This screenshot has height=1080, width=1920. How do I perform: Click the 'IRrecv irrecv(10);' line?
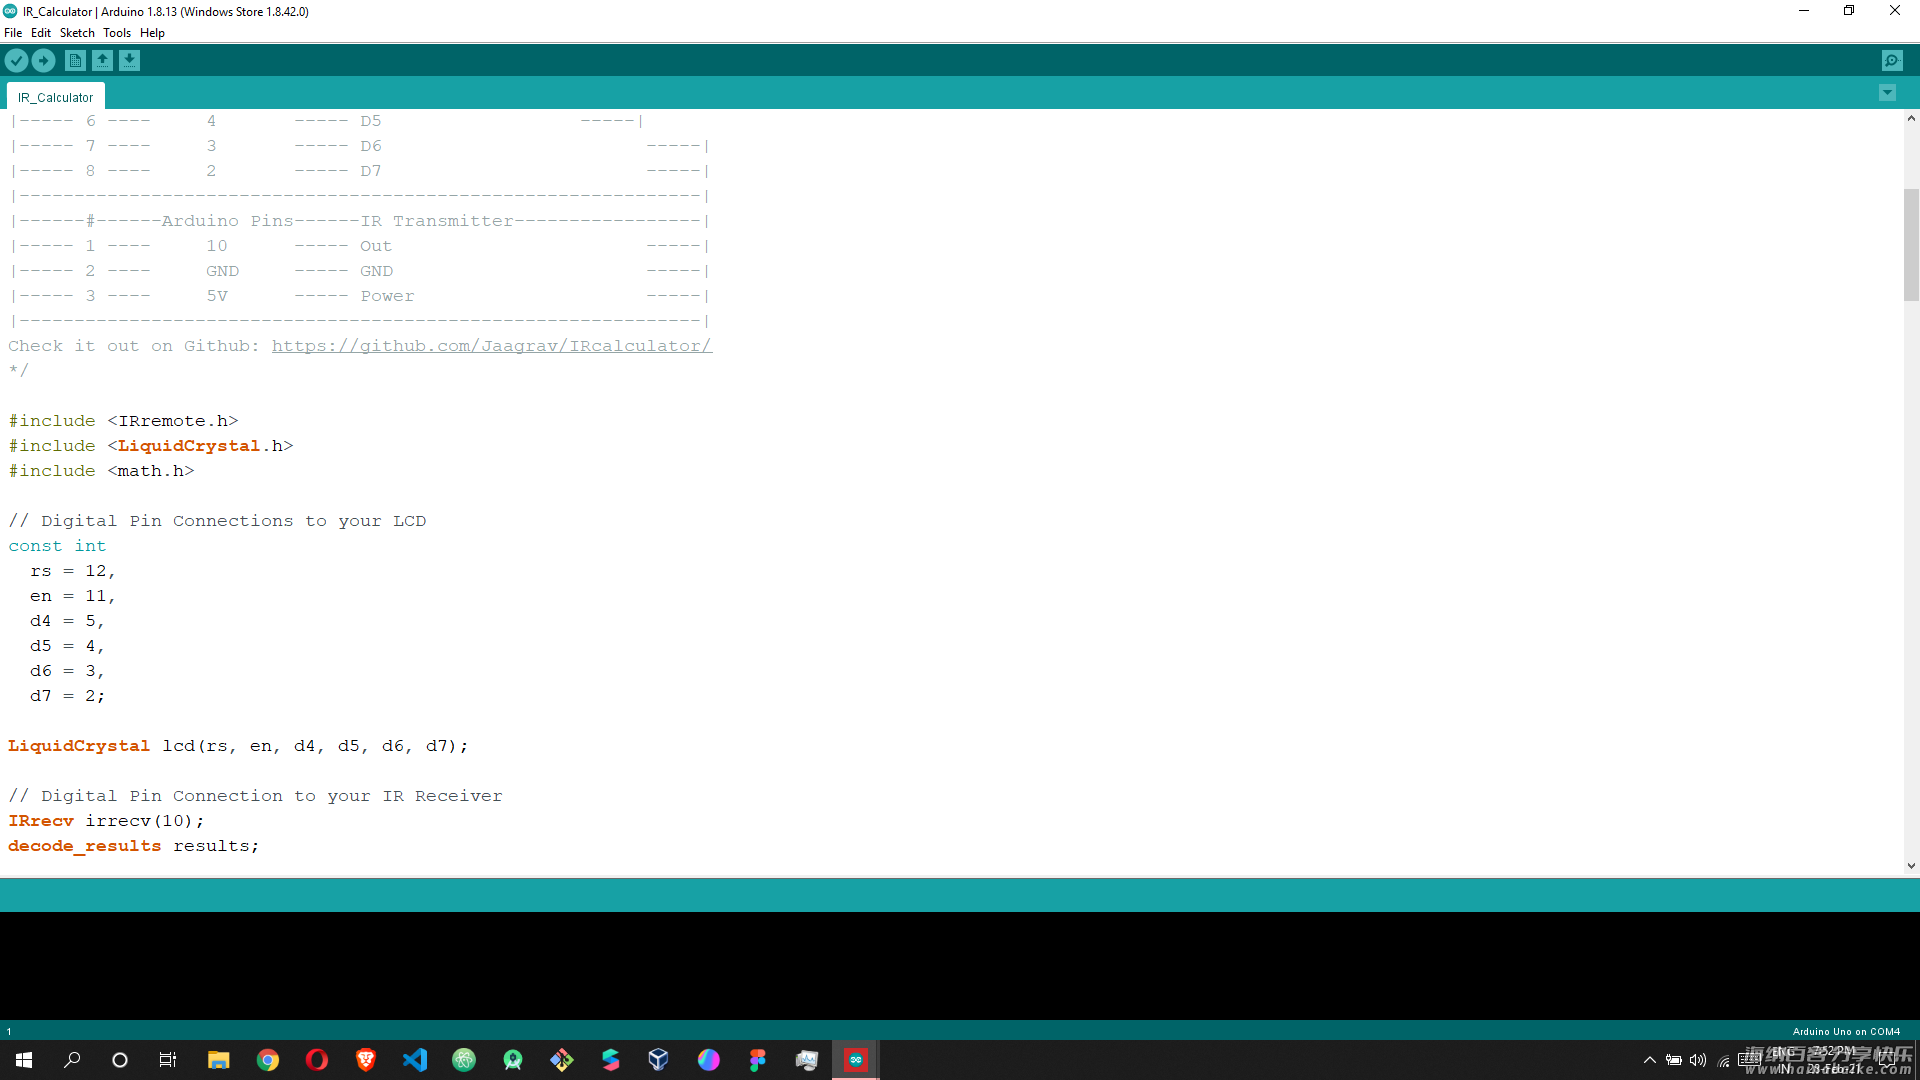(106, 821)
